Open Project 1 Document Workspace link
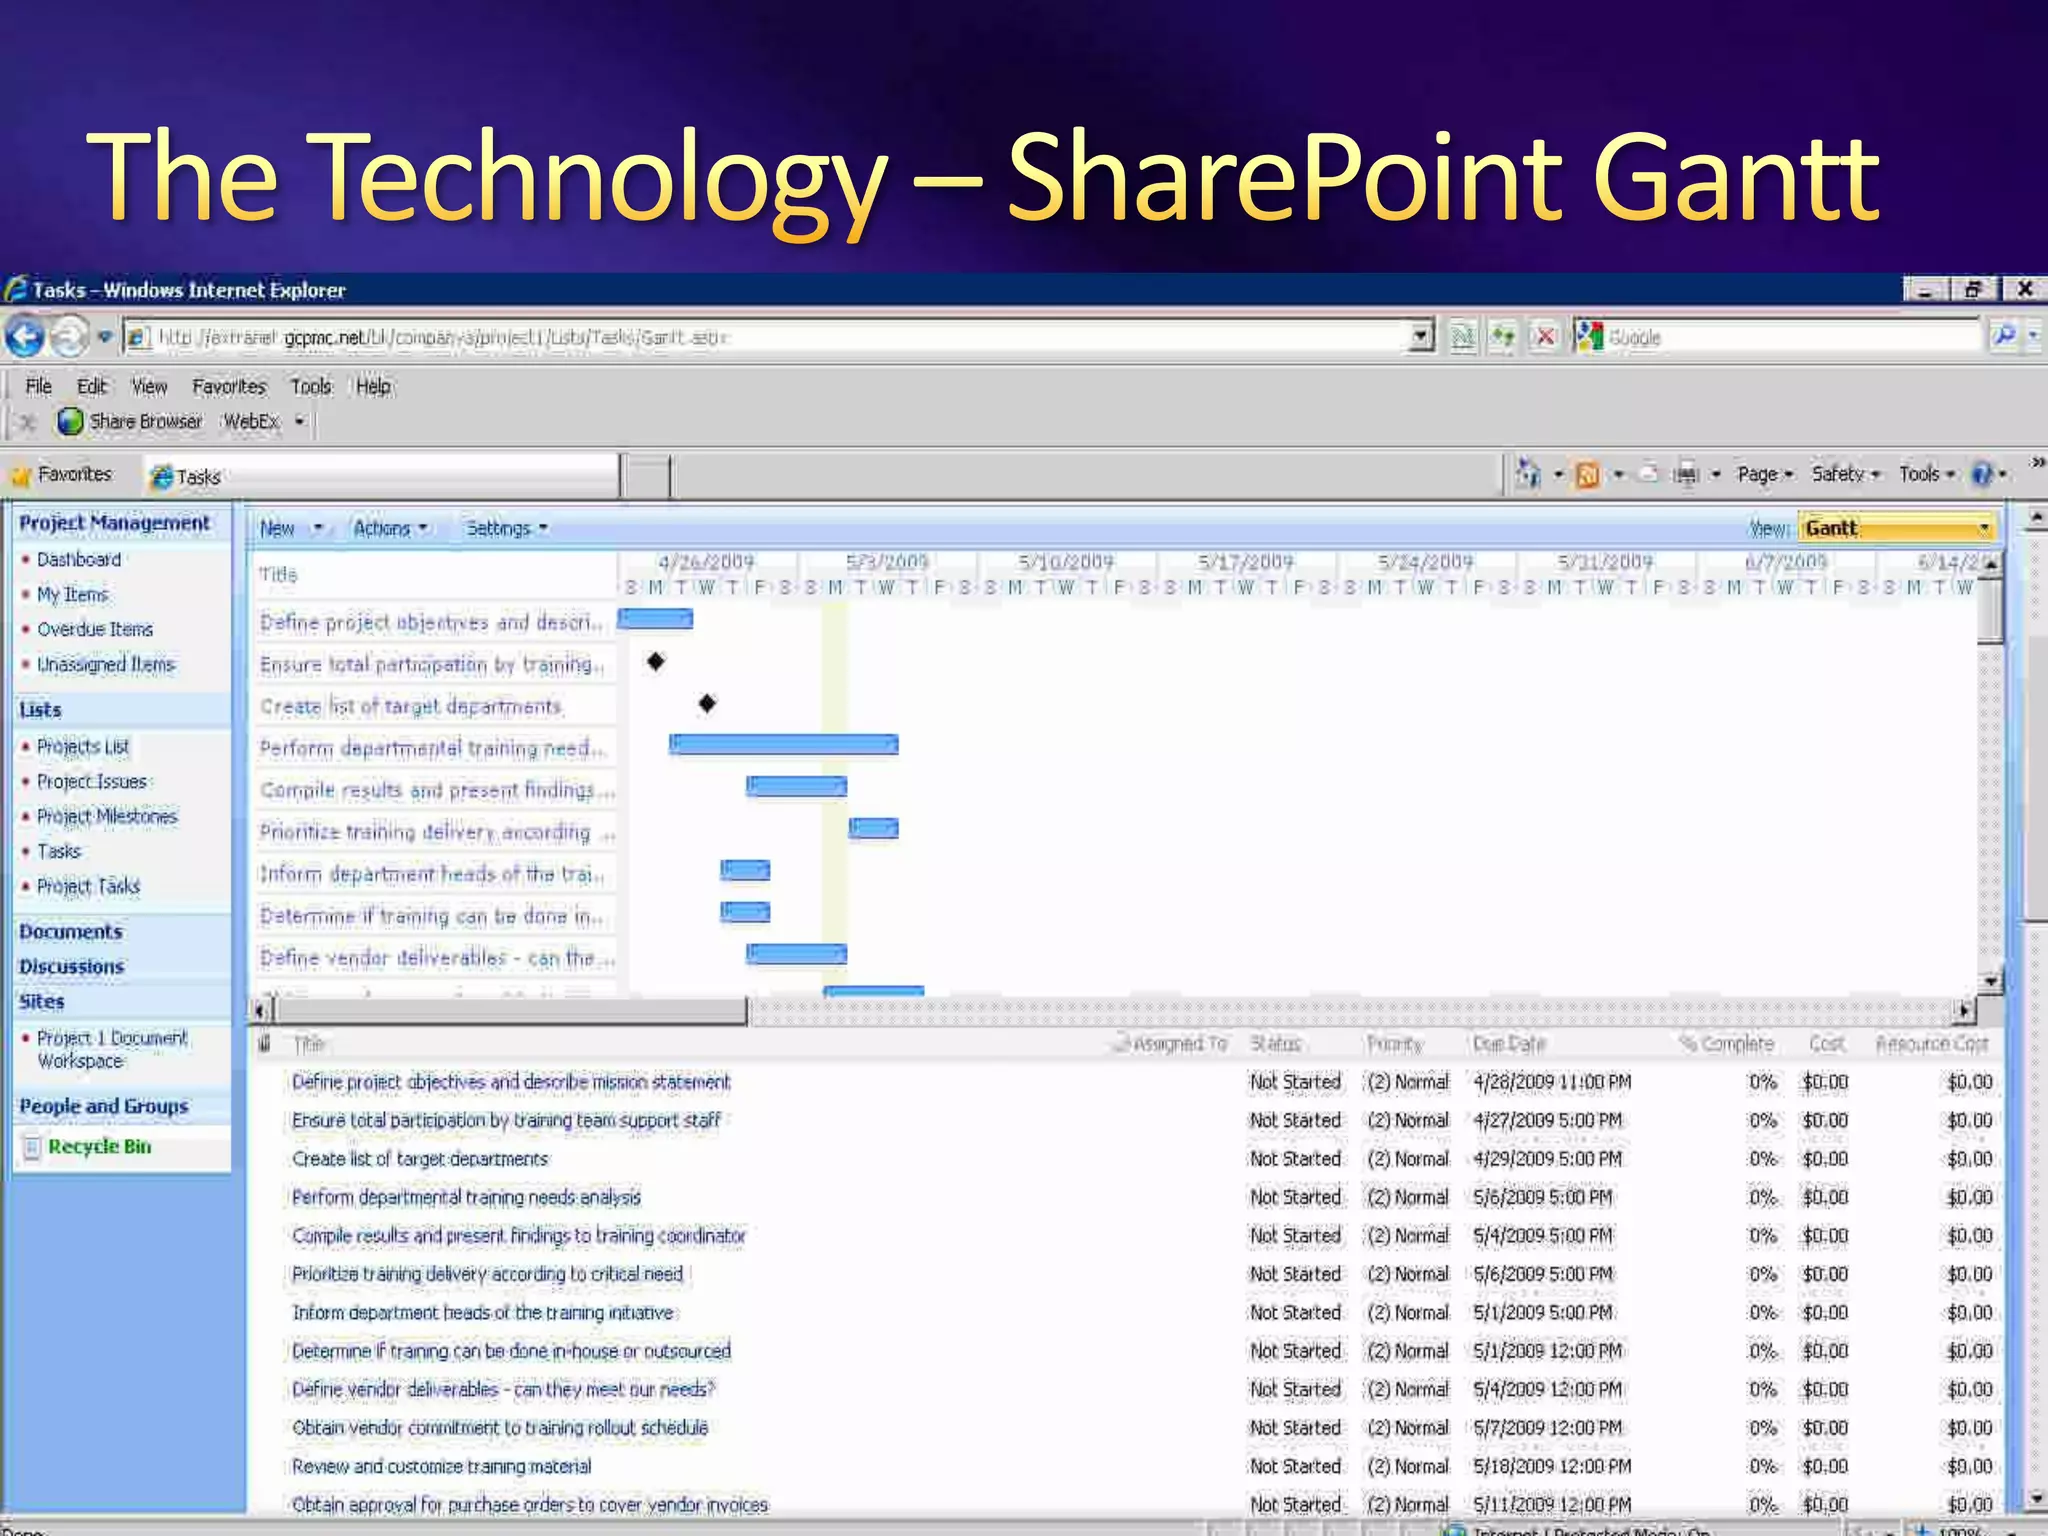 tap(111, 1050)
